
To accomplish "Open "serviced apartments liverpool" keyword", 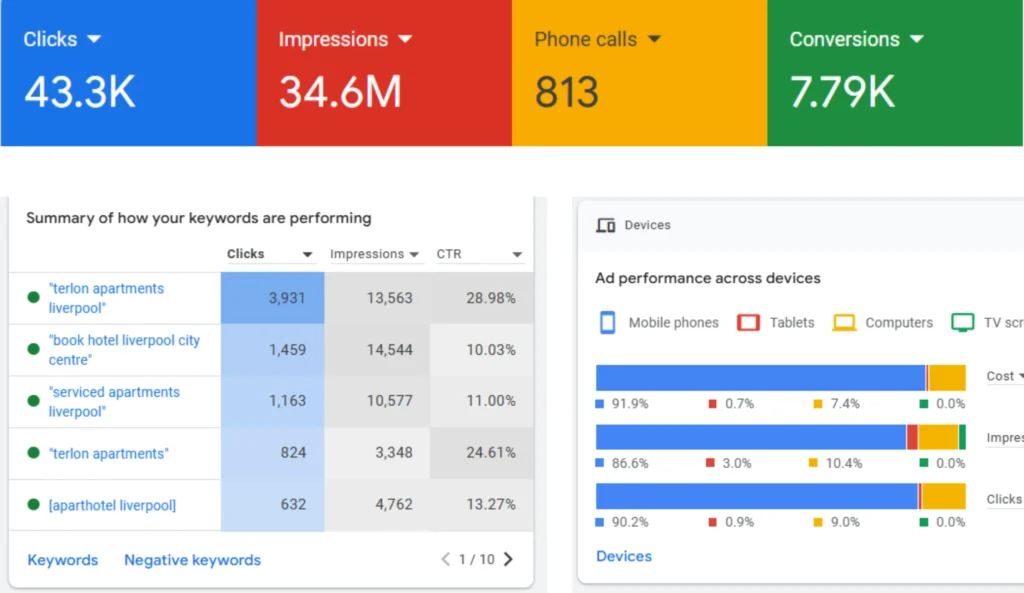I will point(114,401).
